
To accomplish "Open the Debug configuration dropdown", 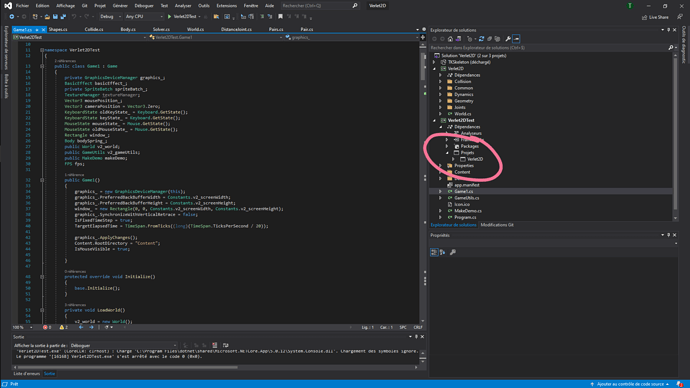I will tap(110, 17).
